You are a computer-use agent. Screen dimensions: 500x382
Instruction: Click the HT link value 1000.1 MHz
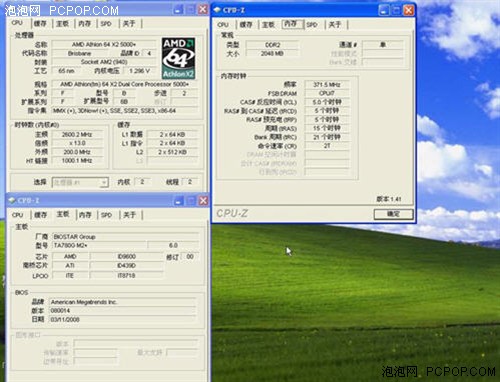[77, 161]
